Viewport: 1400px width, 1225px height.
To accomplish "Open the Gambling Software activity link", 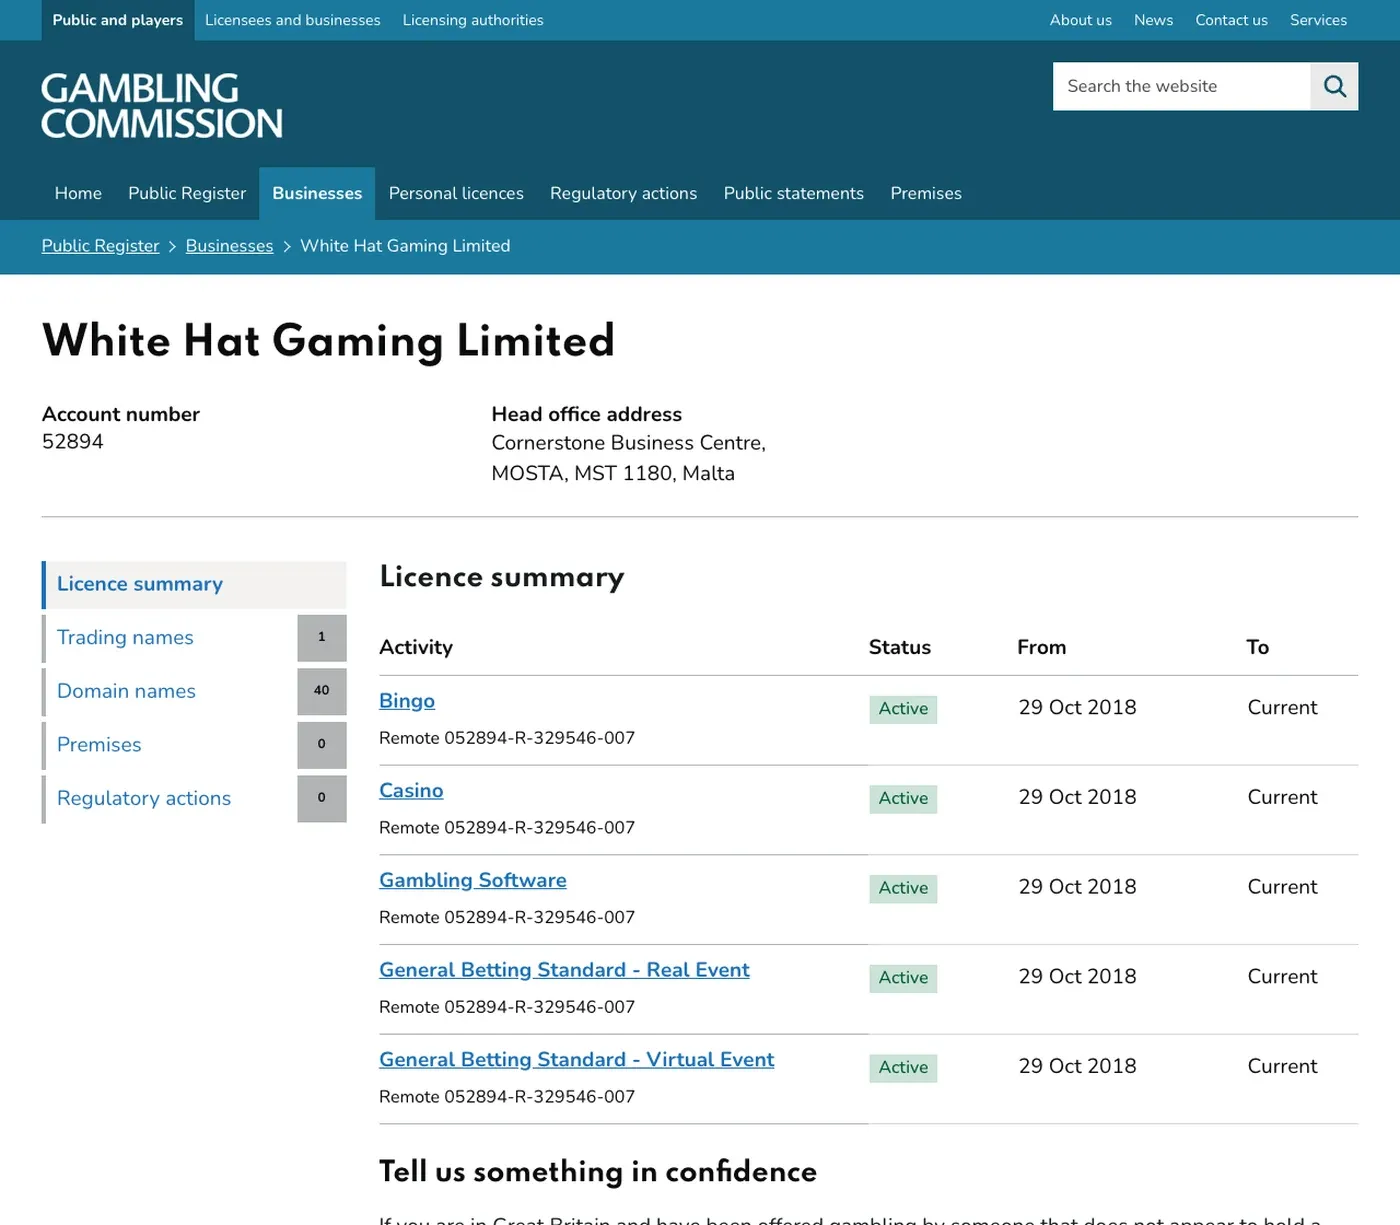I will tap(473, 881).
